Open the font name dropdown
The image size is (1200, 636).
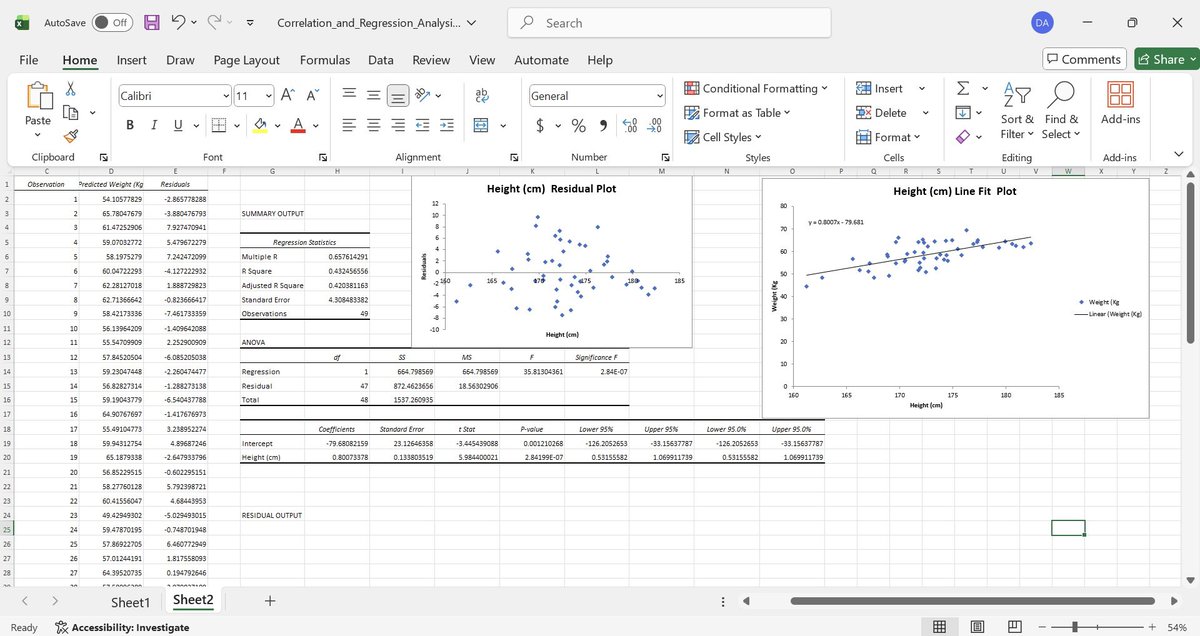[x=227, y=95]
